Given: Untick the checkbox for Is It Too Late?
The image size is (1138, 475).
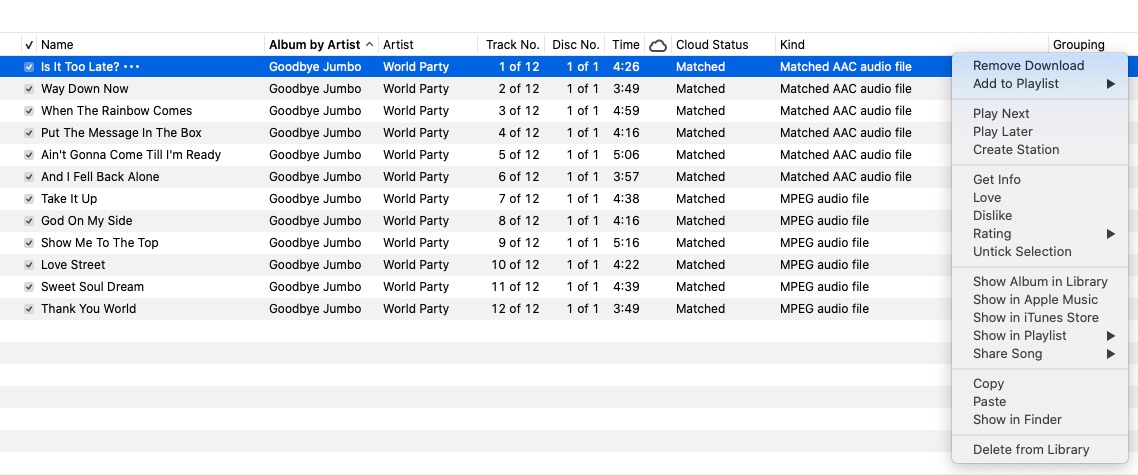Looking at the screenshot, I should click(29, 67).
